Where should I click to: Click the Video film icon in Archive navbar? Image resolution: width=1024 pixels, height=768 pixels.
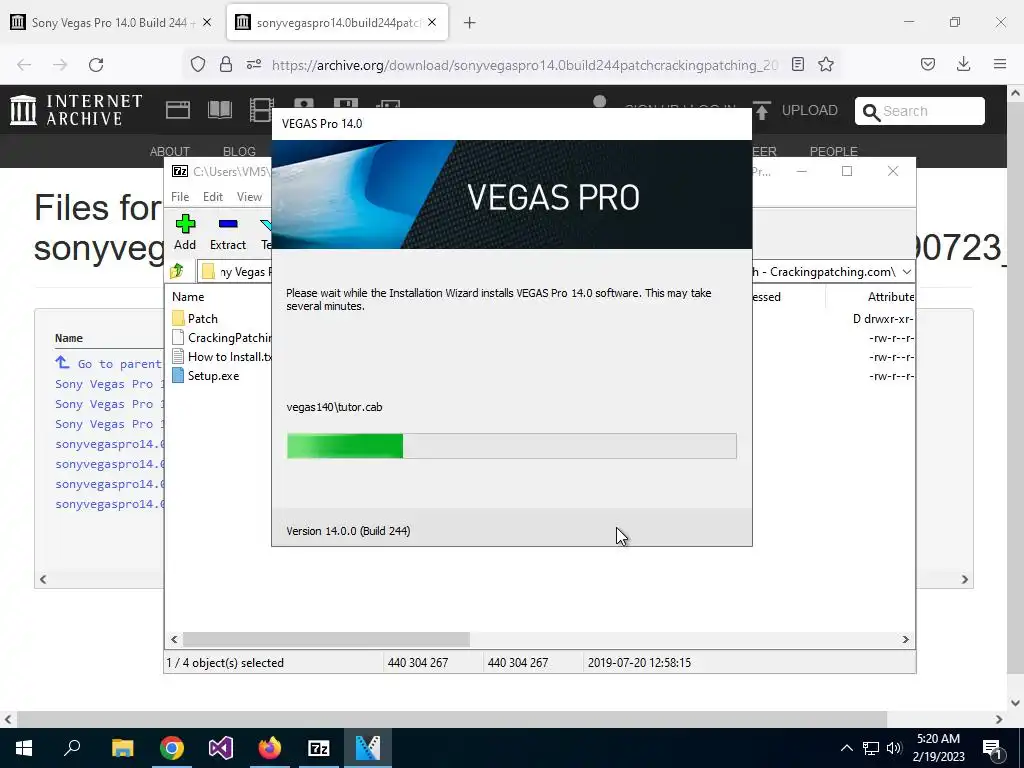261,110
